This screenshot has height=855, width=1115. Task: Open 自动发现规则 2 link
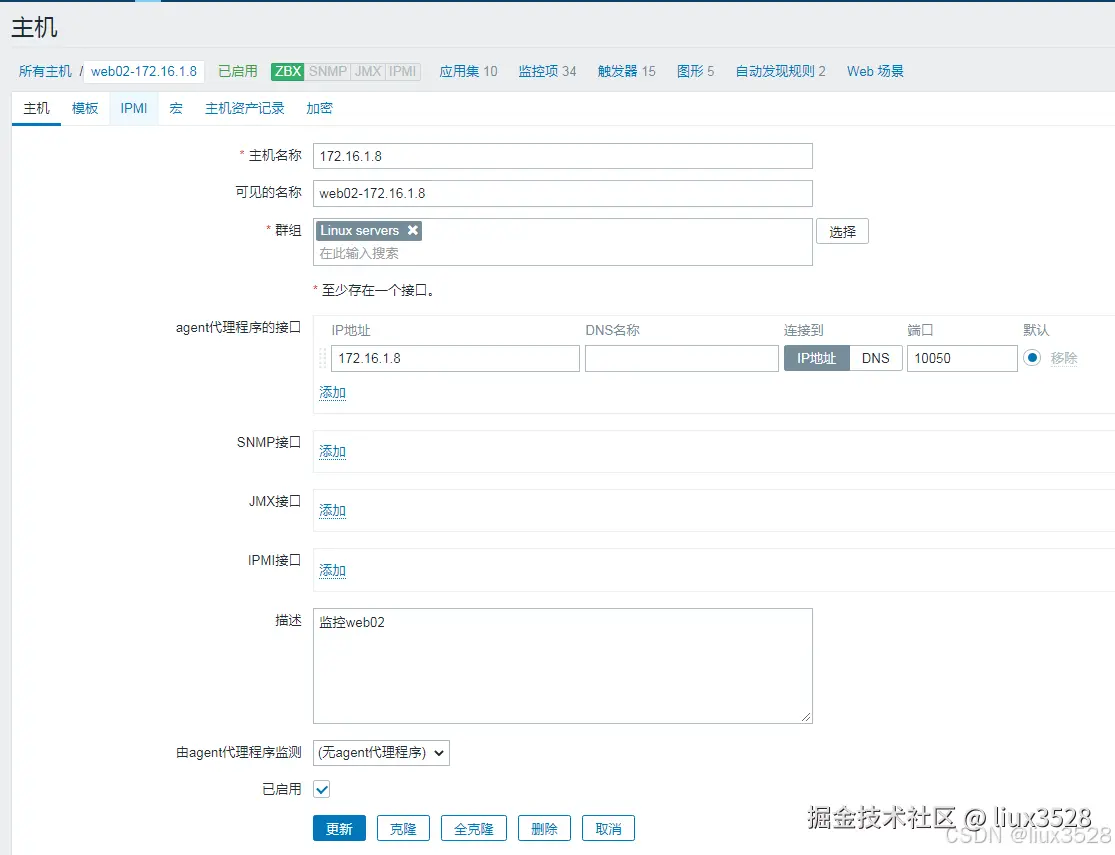pyautogui.click(x=781, y=71)
